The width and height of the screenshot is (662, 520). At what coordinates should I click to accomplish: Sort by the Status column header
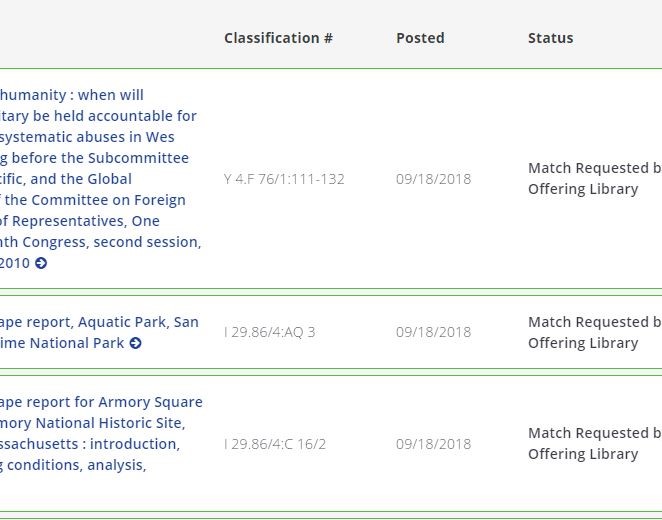(551, 38)
